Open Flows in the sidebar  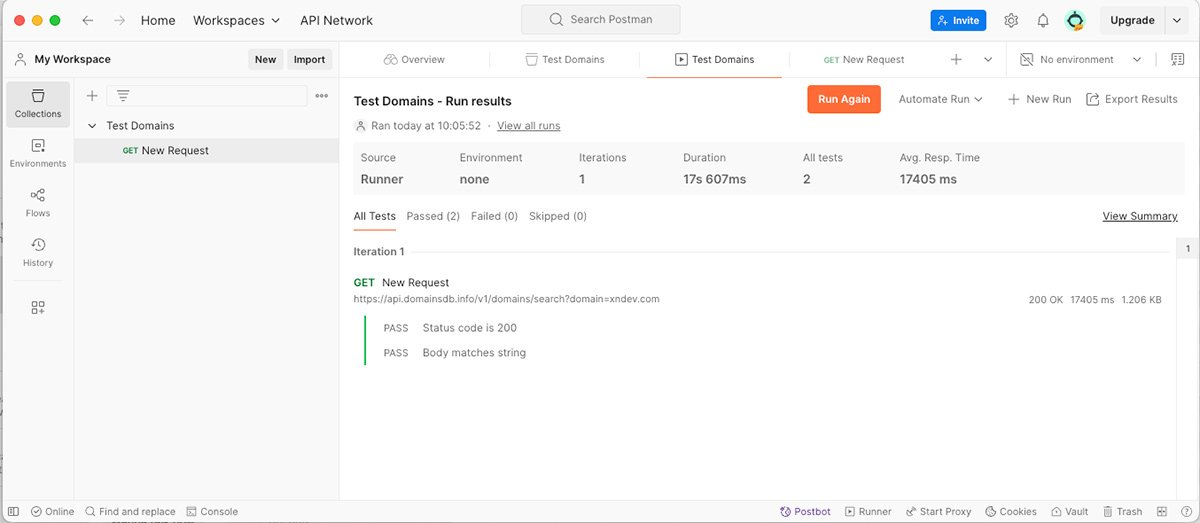tap(38, 202)
